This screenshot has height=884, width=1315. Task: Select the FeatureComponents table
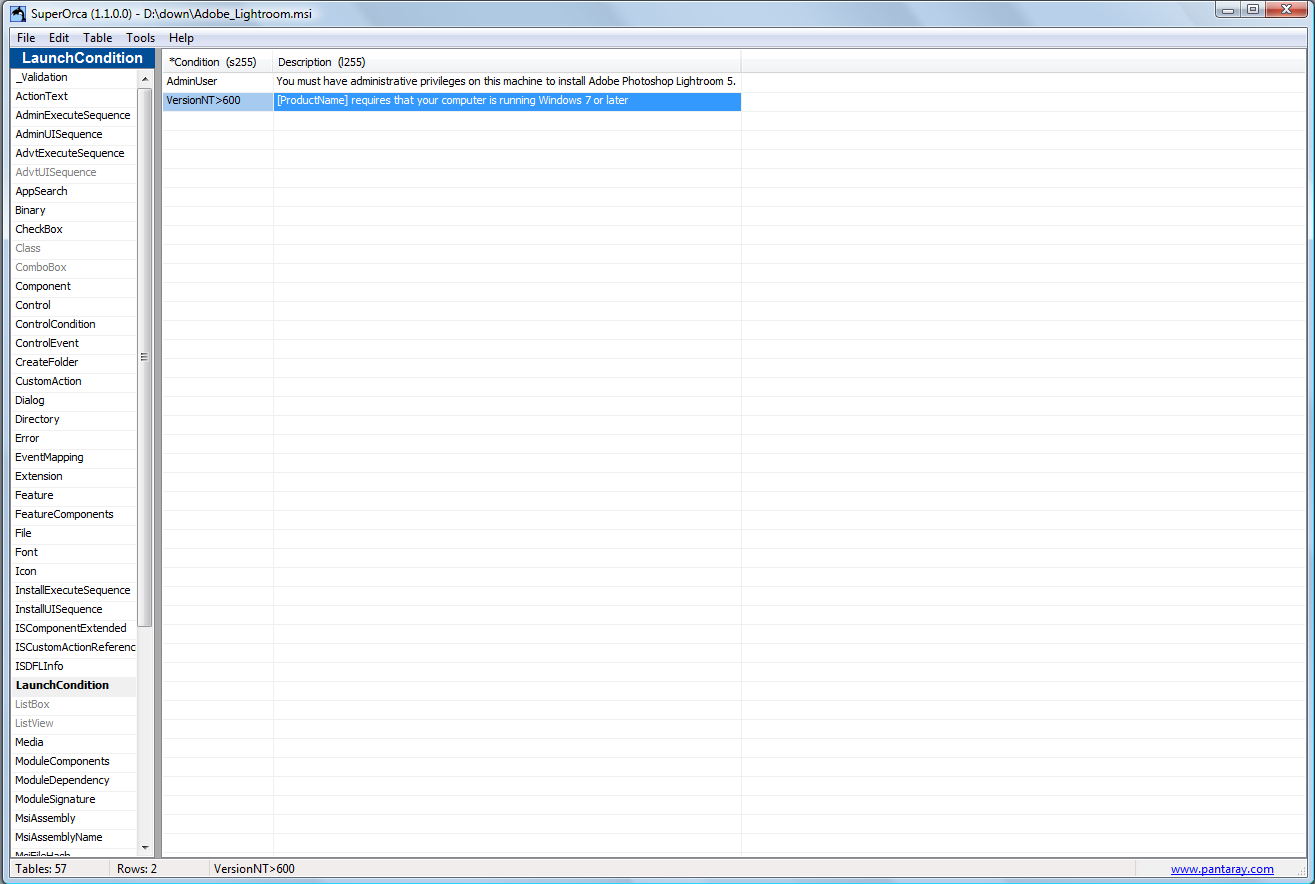(74, 514)
